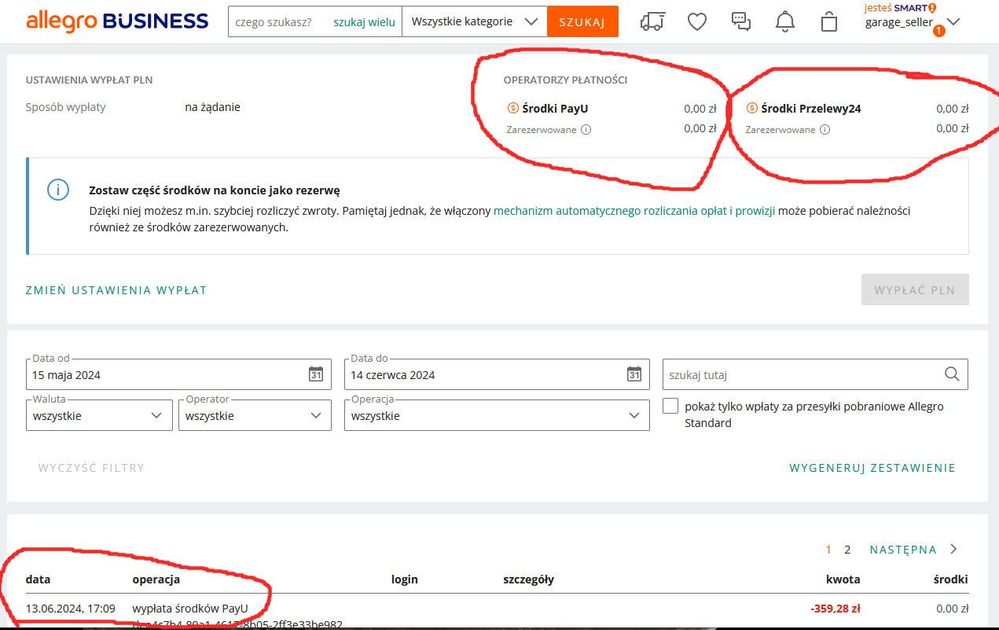Image resolution: width=999 pixels, height=630 pixels.
Task: Enable pokaż tylko wpłaty za przesyłki pobraniowe checkbox
Action: tap(670, 406)
